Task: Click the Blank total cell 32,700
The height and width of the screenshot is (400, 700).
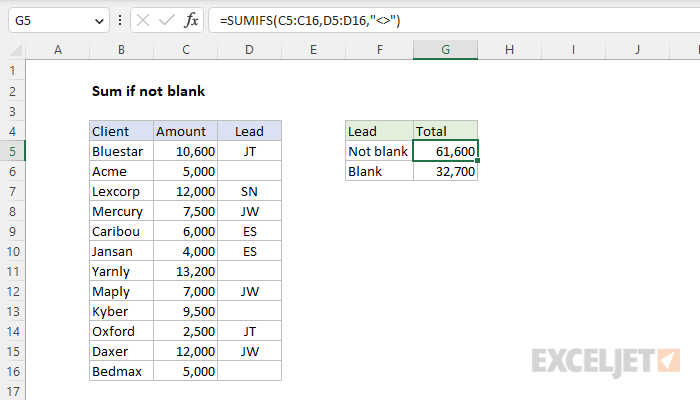Action: click(x=446, y=171)
